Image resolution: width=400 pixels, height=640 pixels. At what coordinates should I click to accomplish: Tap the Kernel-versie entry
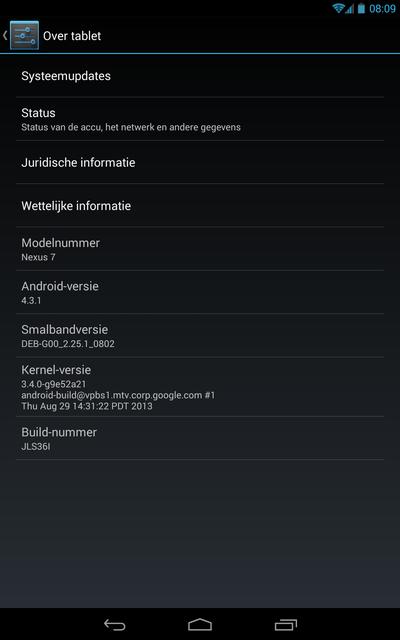pos(200,387)
